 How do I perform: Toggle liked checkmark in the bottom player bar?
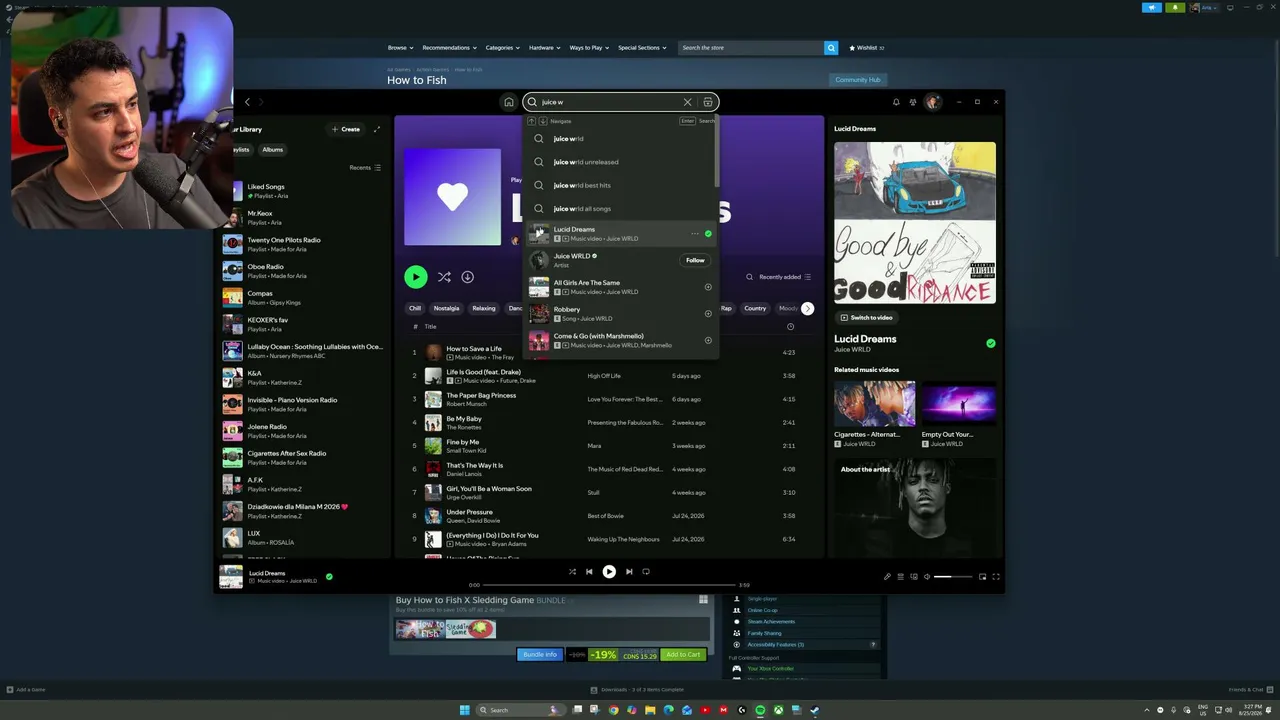[x=329, y=577]
